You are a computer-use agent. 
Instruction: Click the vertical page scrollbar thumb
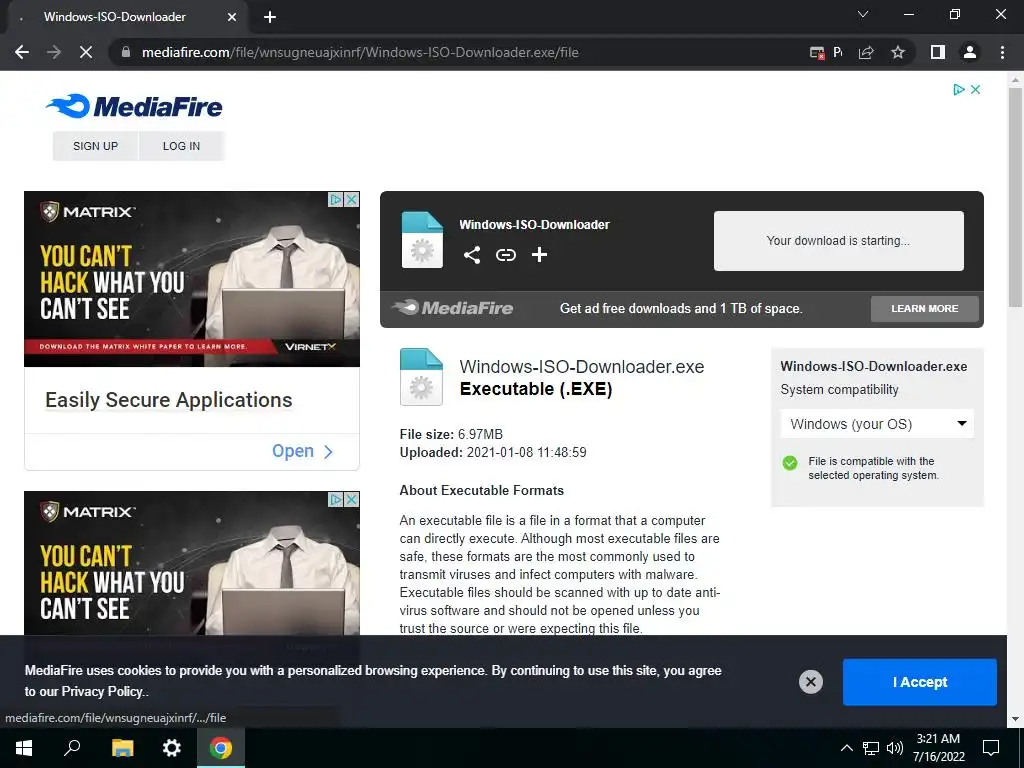click(x=1014, y=197)
